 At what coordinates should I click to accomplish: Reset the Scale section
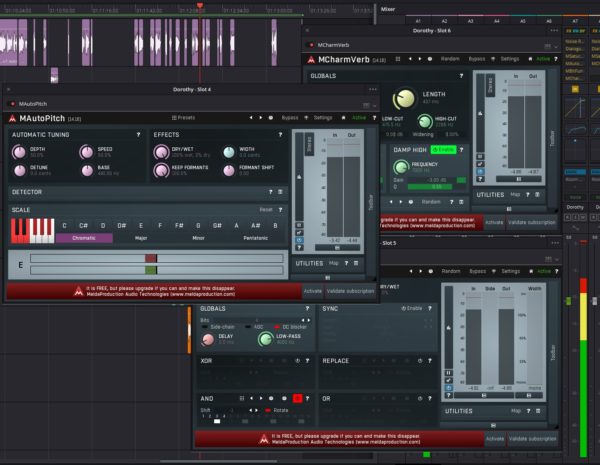(x=266, y=210)
